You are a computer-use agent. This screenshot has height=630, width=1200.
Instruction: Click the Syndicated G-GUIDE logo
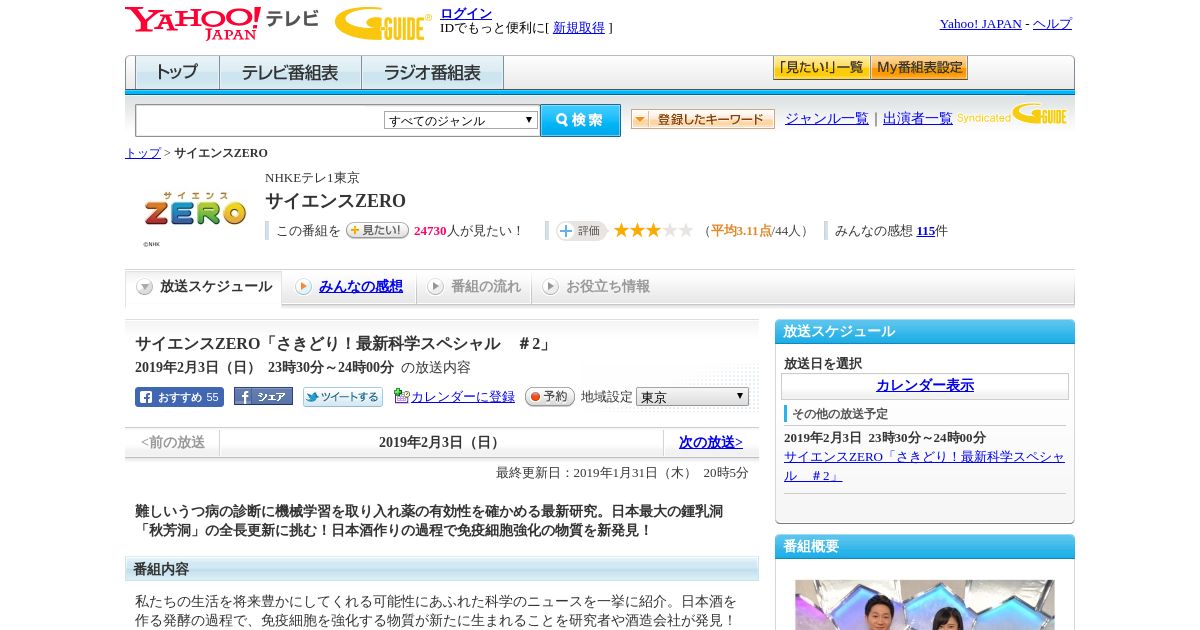tap(1011, 114)
